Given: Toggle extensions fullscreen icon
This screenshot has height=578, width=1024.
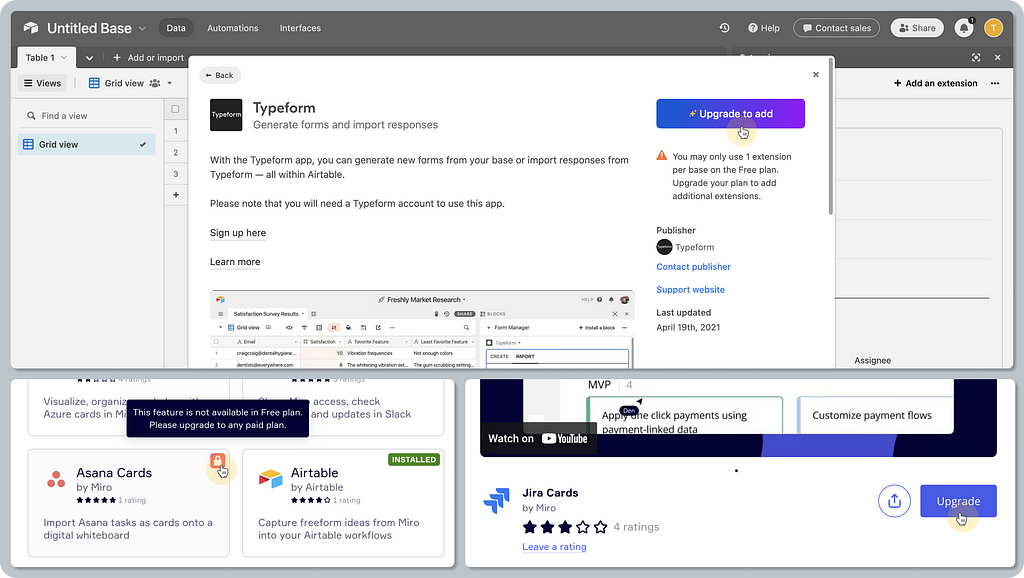Looking at the screenshot, I should tap(976, 57).
